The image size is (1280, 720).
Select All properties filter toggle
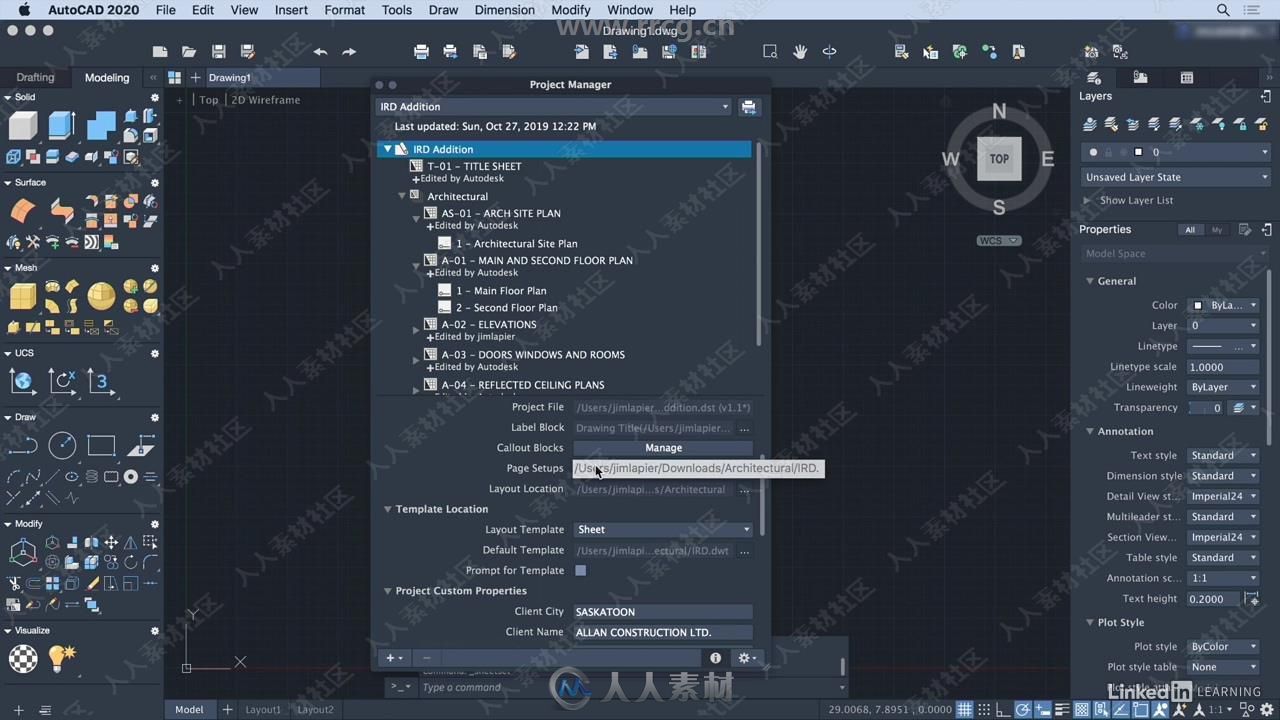(x=1190, y=230)
